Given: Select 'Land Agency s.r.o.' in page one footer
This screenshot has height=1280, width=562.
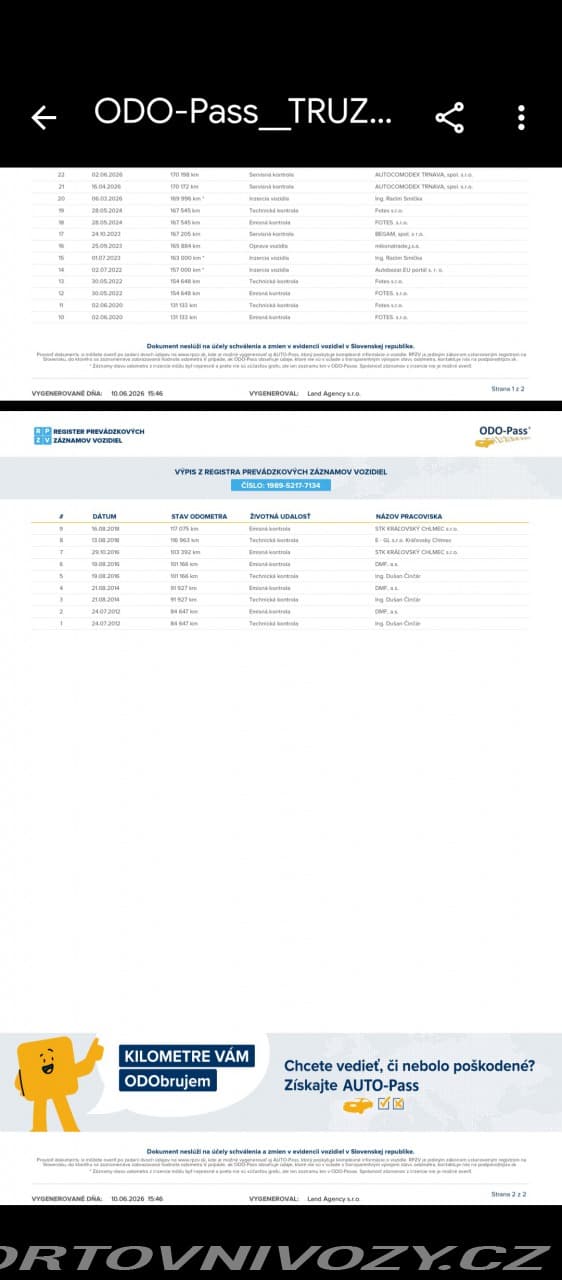Looking at the screenshot, I should click(x=334, y=394).
